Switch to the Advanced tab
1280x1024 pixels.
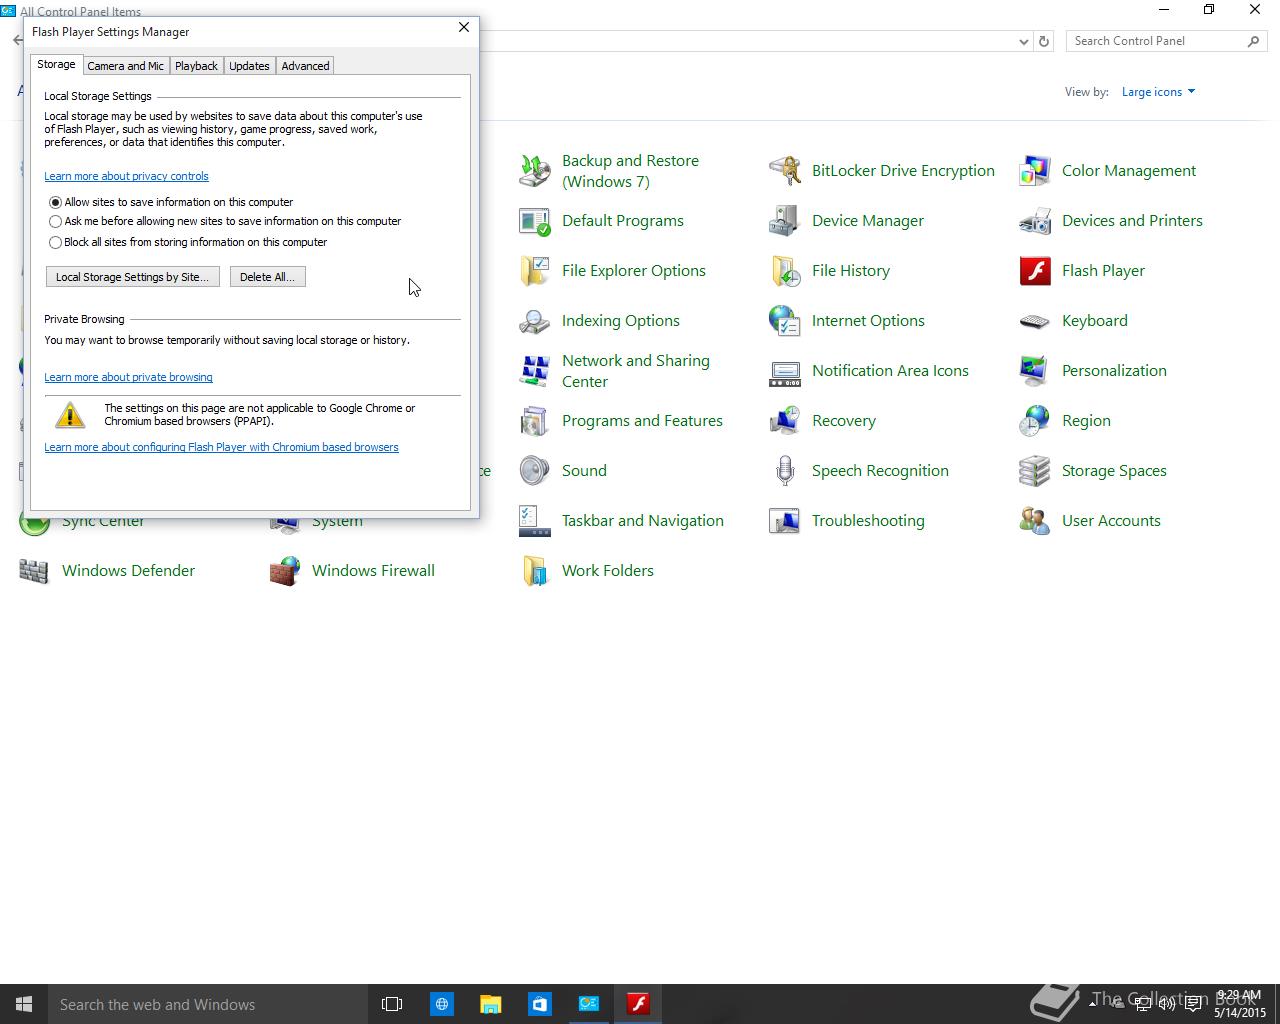click(305, 66)
